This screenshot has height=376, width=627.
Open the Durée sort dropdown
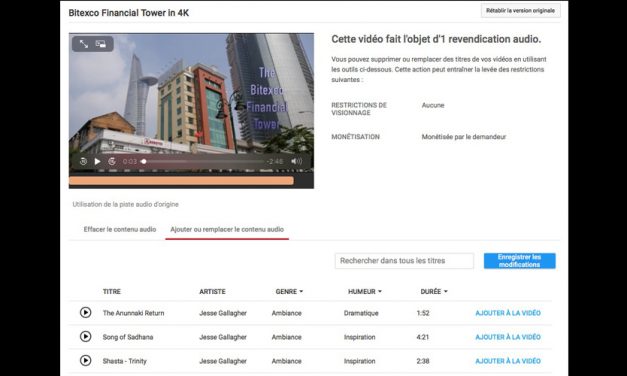[434, 292]
